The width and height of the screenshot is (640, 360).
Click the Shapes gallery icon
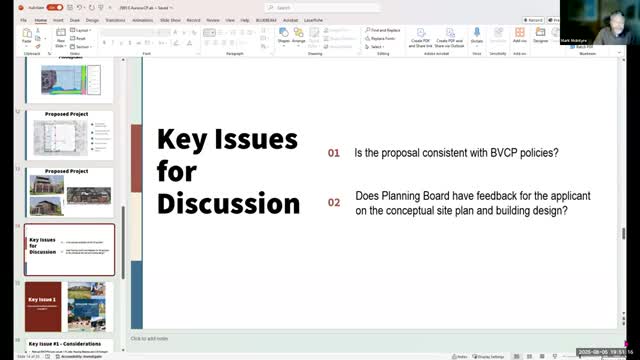(x=284, y=32)
